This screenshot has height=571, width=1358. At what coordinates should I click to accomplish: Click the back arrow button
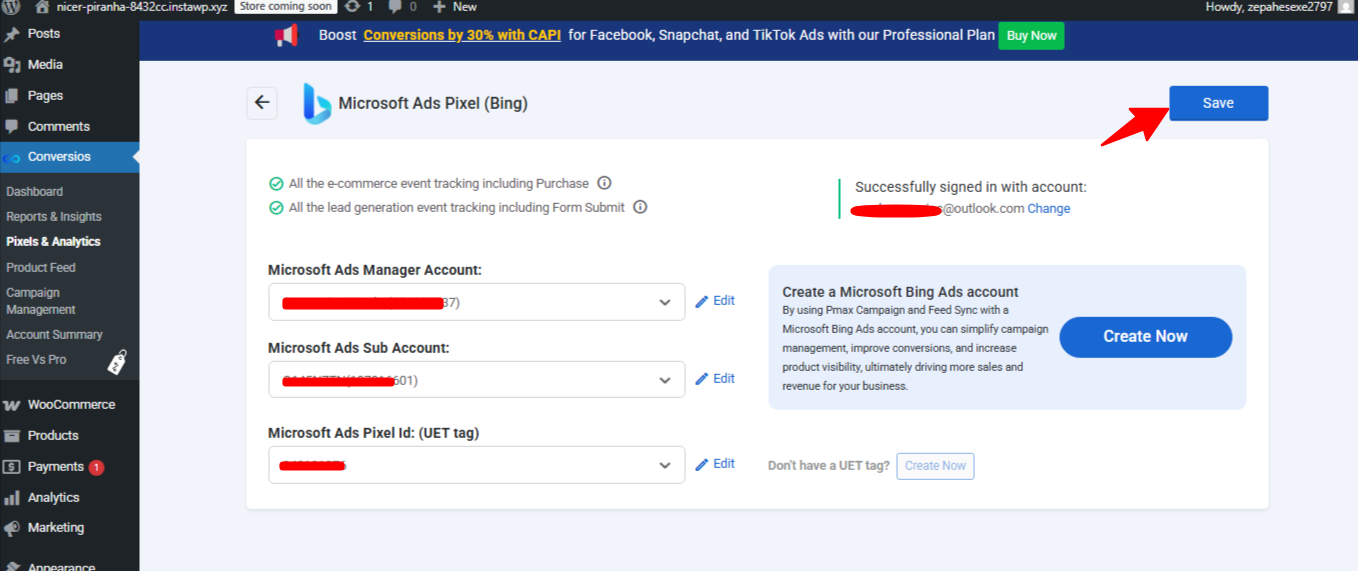[262, 102]
